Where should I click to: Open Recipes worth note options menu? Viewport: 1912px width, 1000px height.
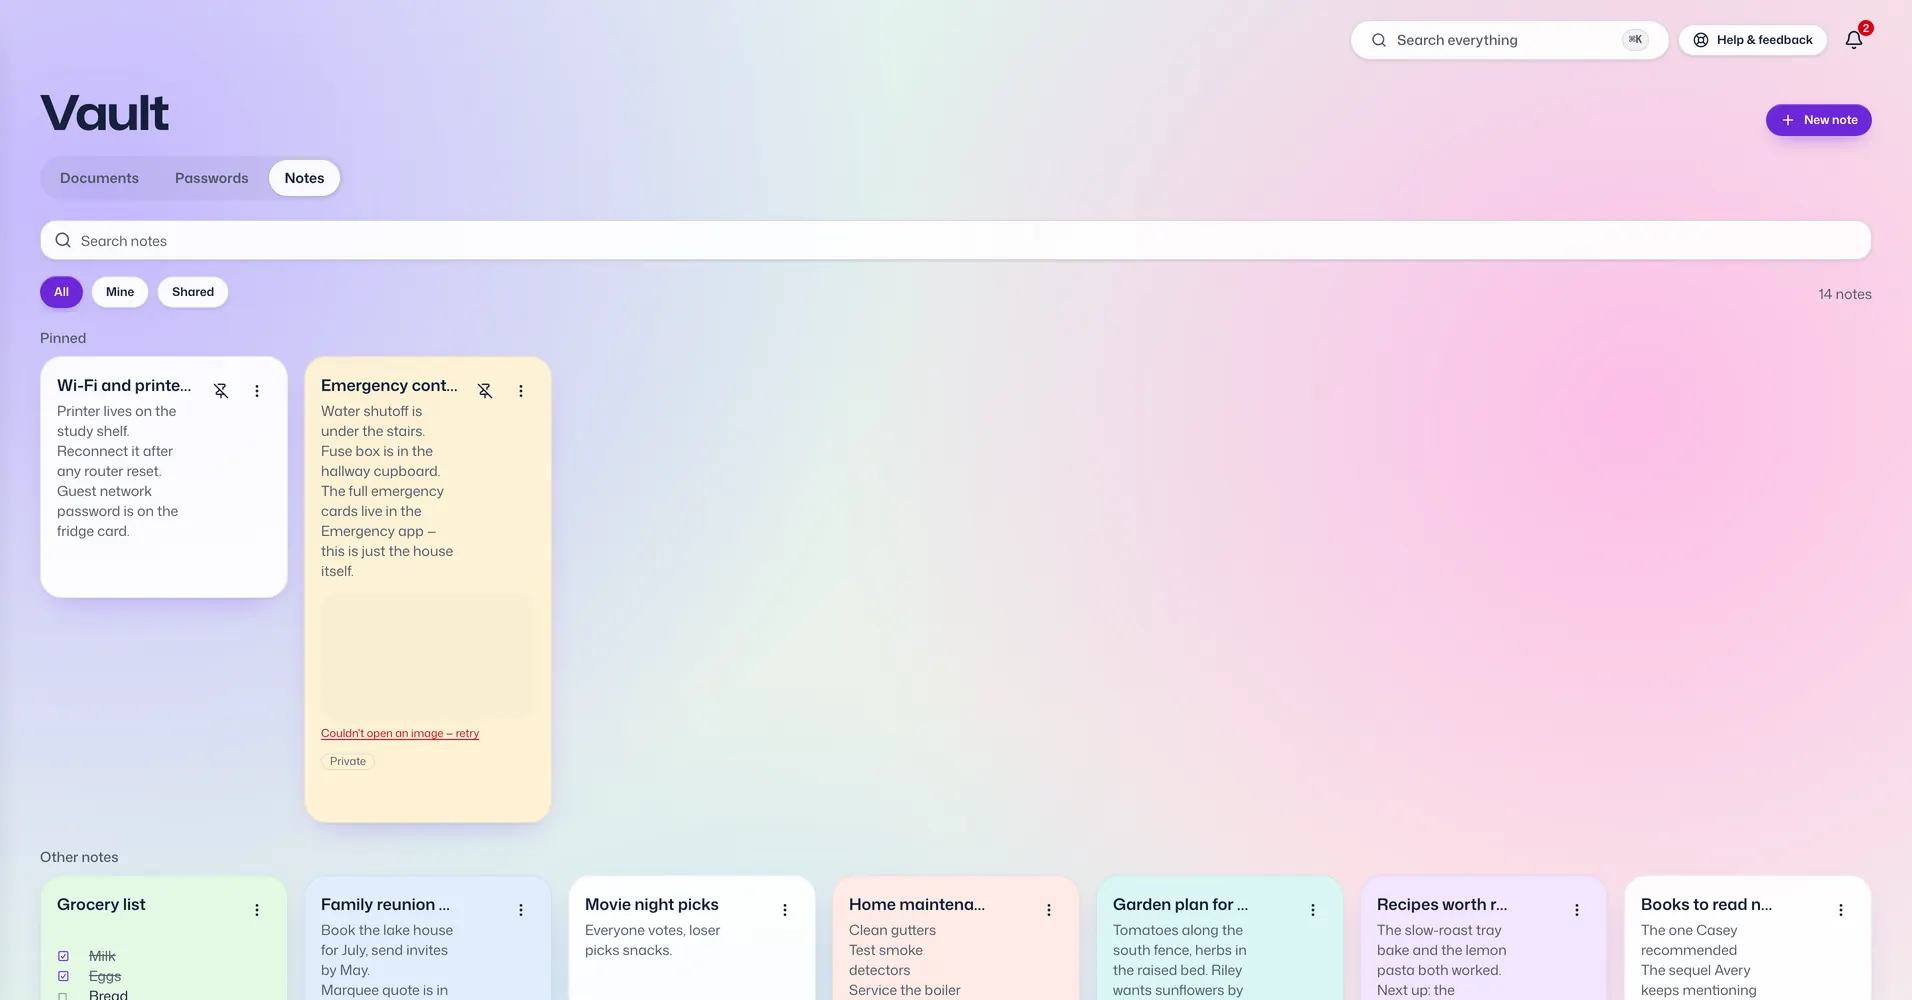pyautogui.click(x=1577, y=910)
